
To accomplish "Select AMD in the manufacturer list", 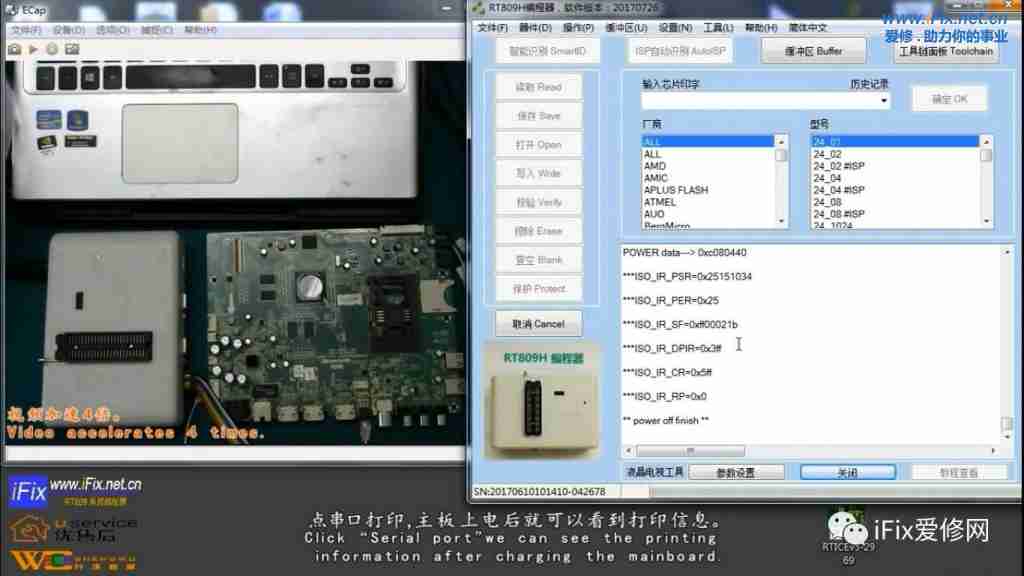I will (655, 166).
